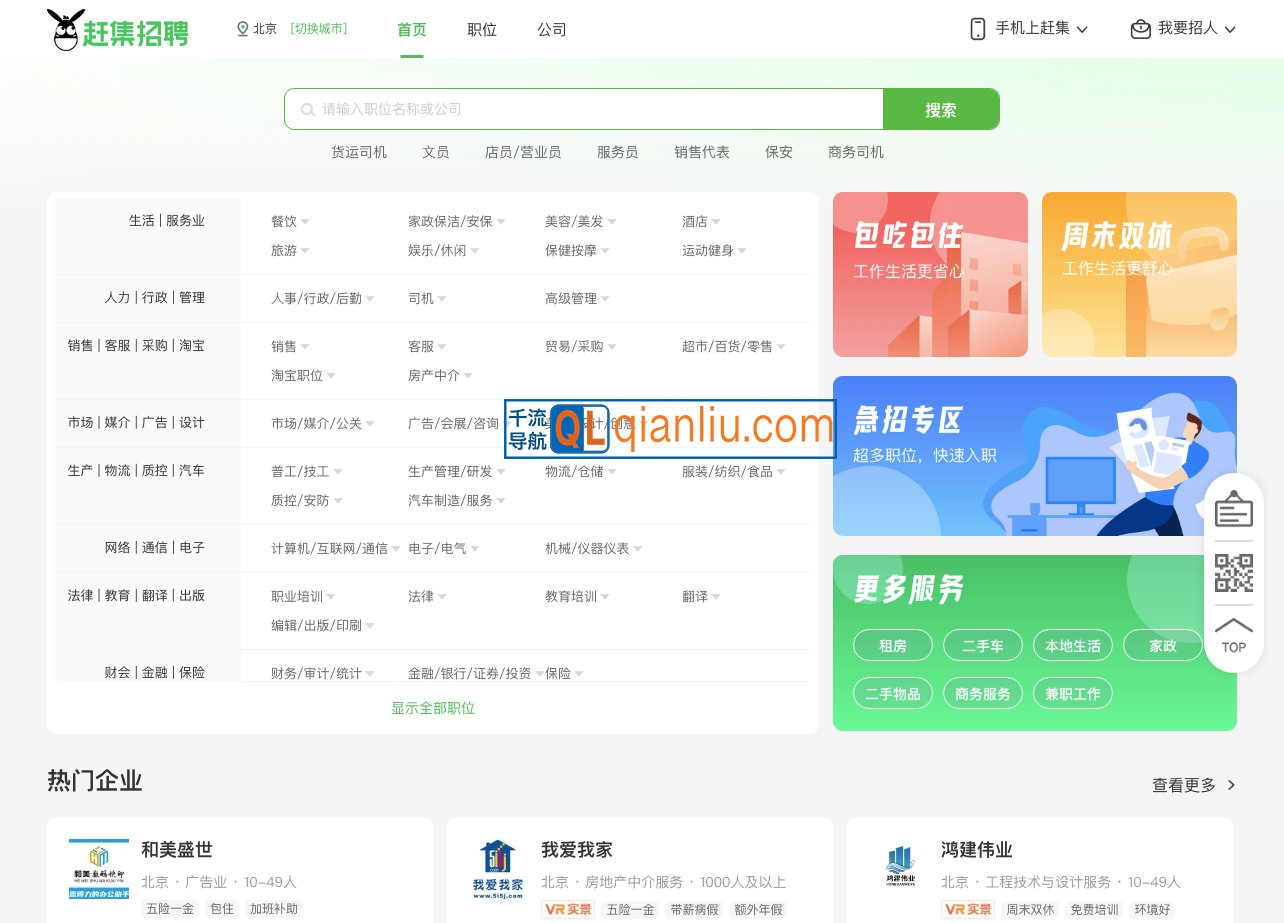1284x923 pixels.
Task: Click inside the job search input field
Action: [580, 109]
